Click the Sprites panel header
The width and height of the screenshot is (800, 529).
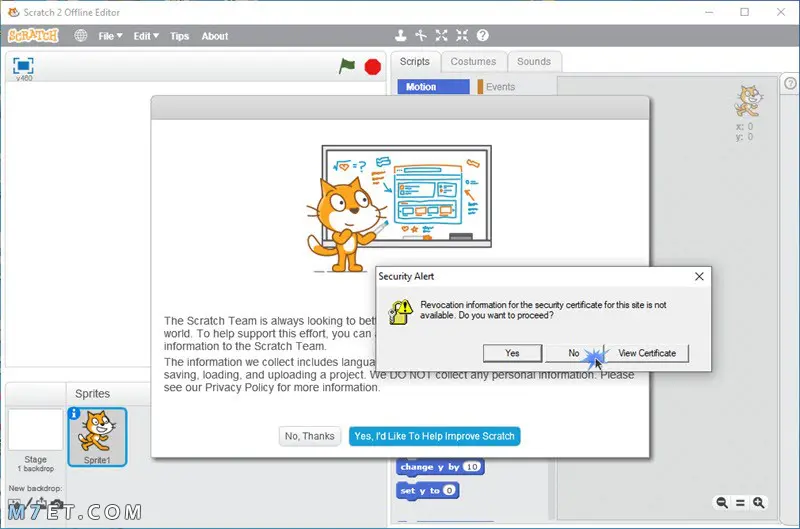pyautogui.click(x=92, y=394)
